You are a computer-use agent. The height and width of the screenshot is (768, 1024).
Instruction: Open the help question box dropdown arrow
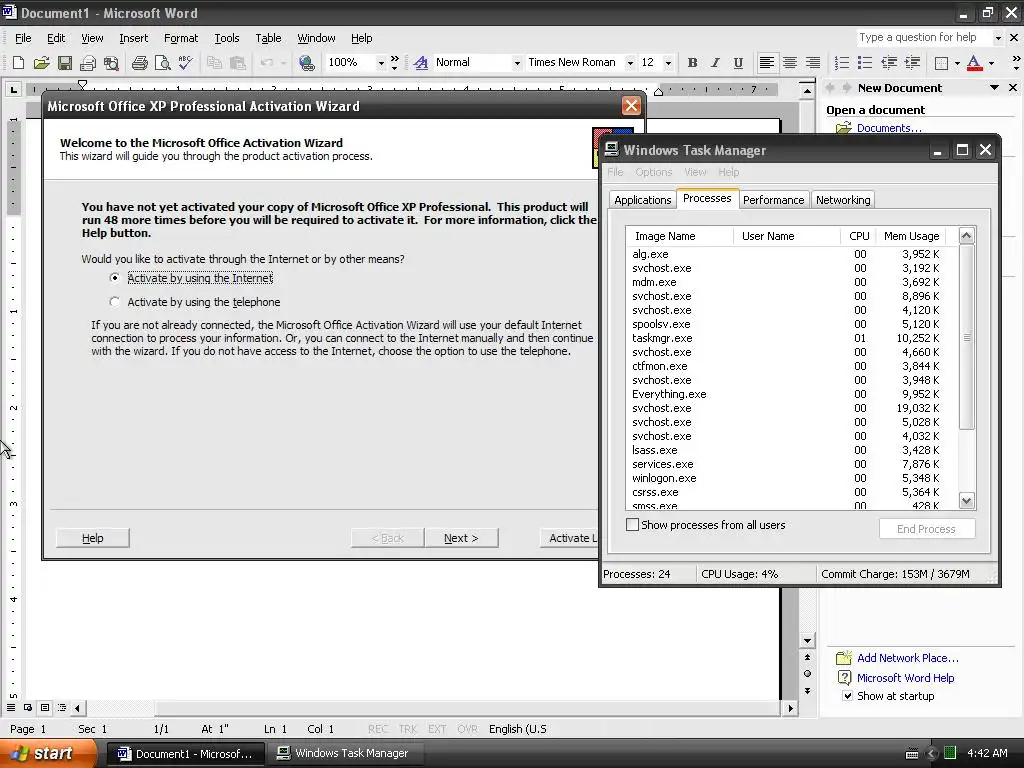coord(997,38)
